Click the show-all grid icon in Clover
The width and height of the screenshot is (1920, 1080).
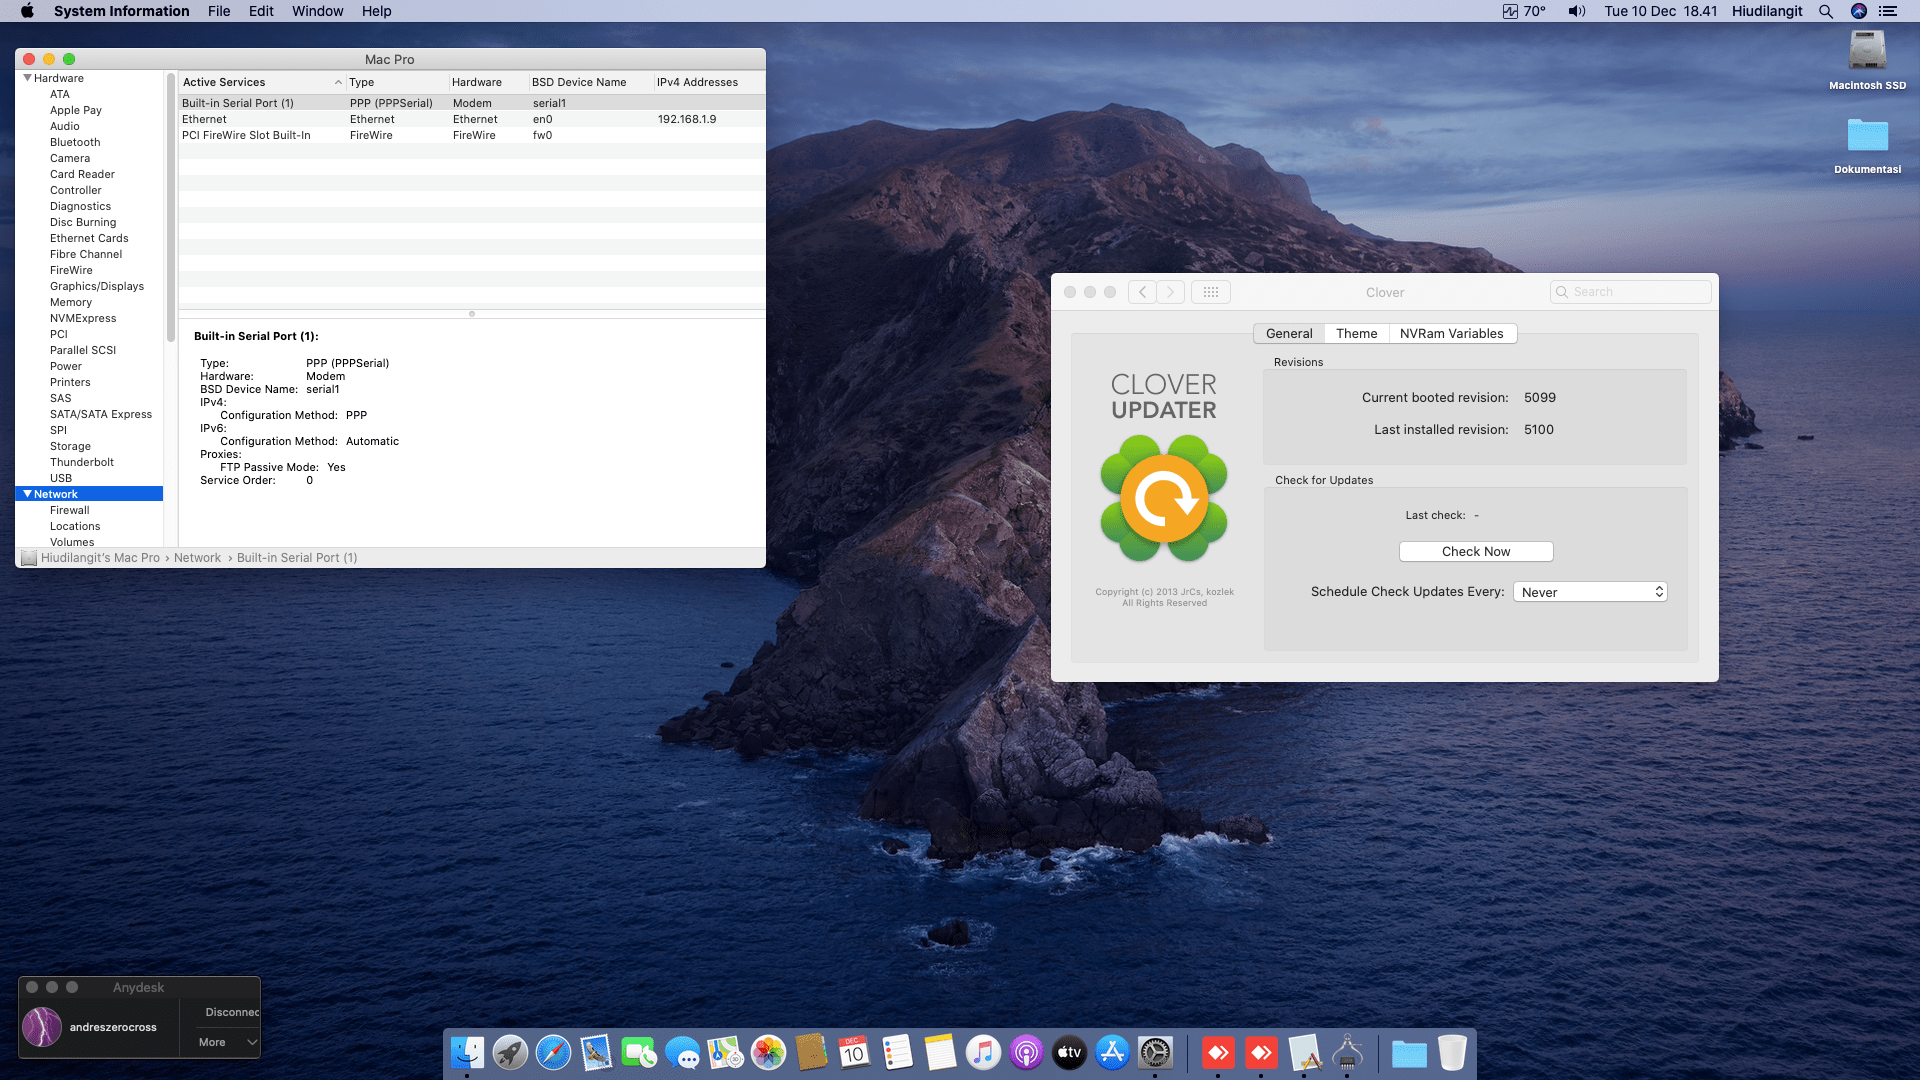(x=1210, y=292)
